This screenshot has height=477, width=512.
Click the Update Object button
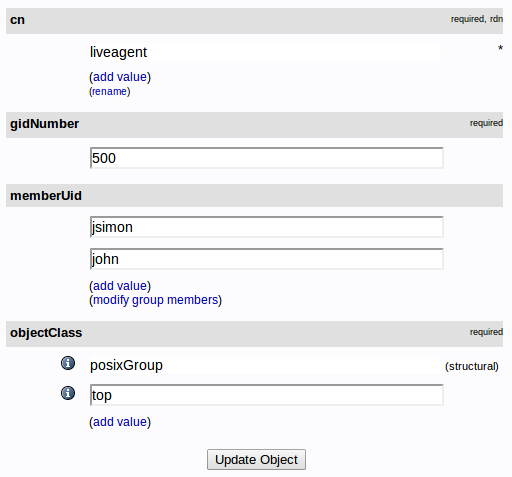pos(256,459)
